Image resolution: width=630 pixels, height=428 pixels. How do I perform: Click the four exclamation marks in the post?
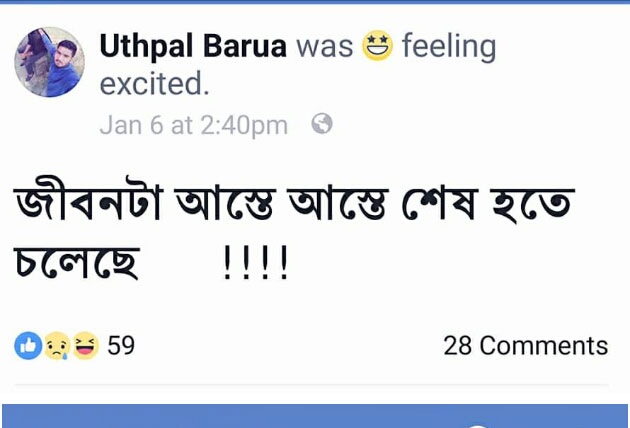click(256, 262)
